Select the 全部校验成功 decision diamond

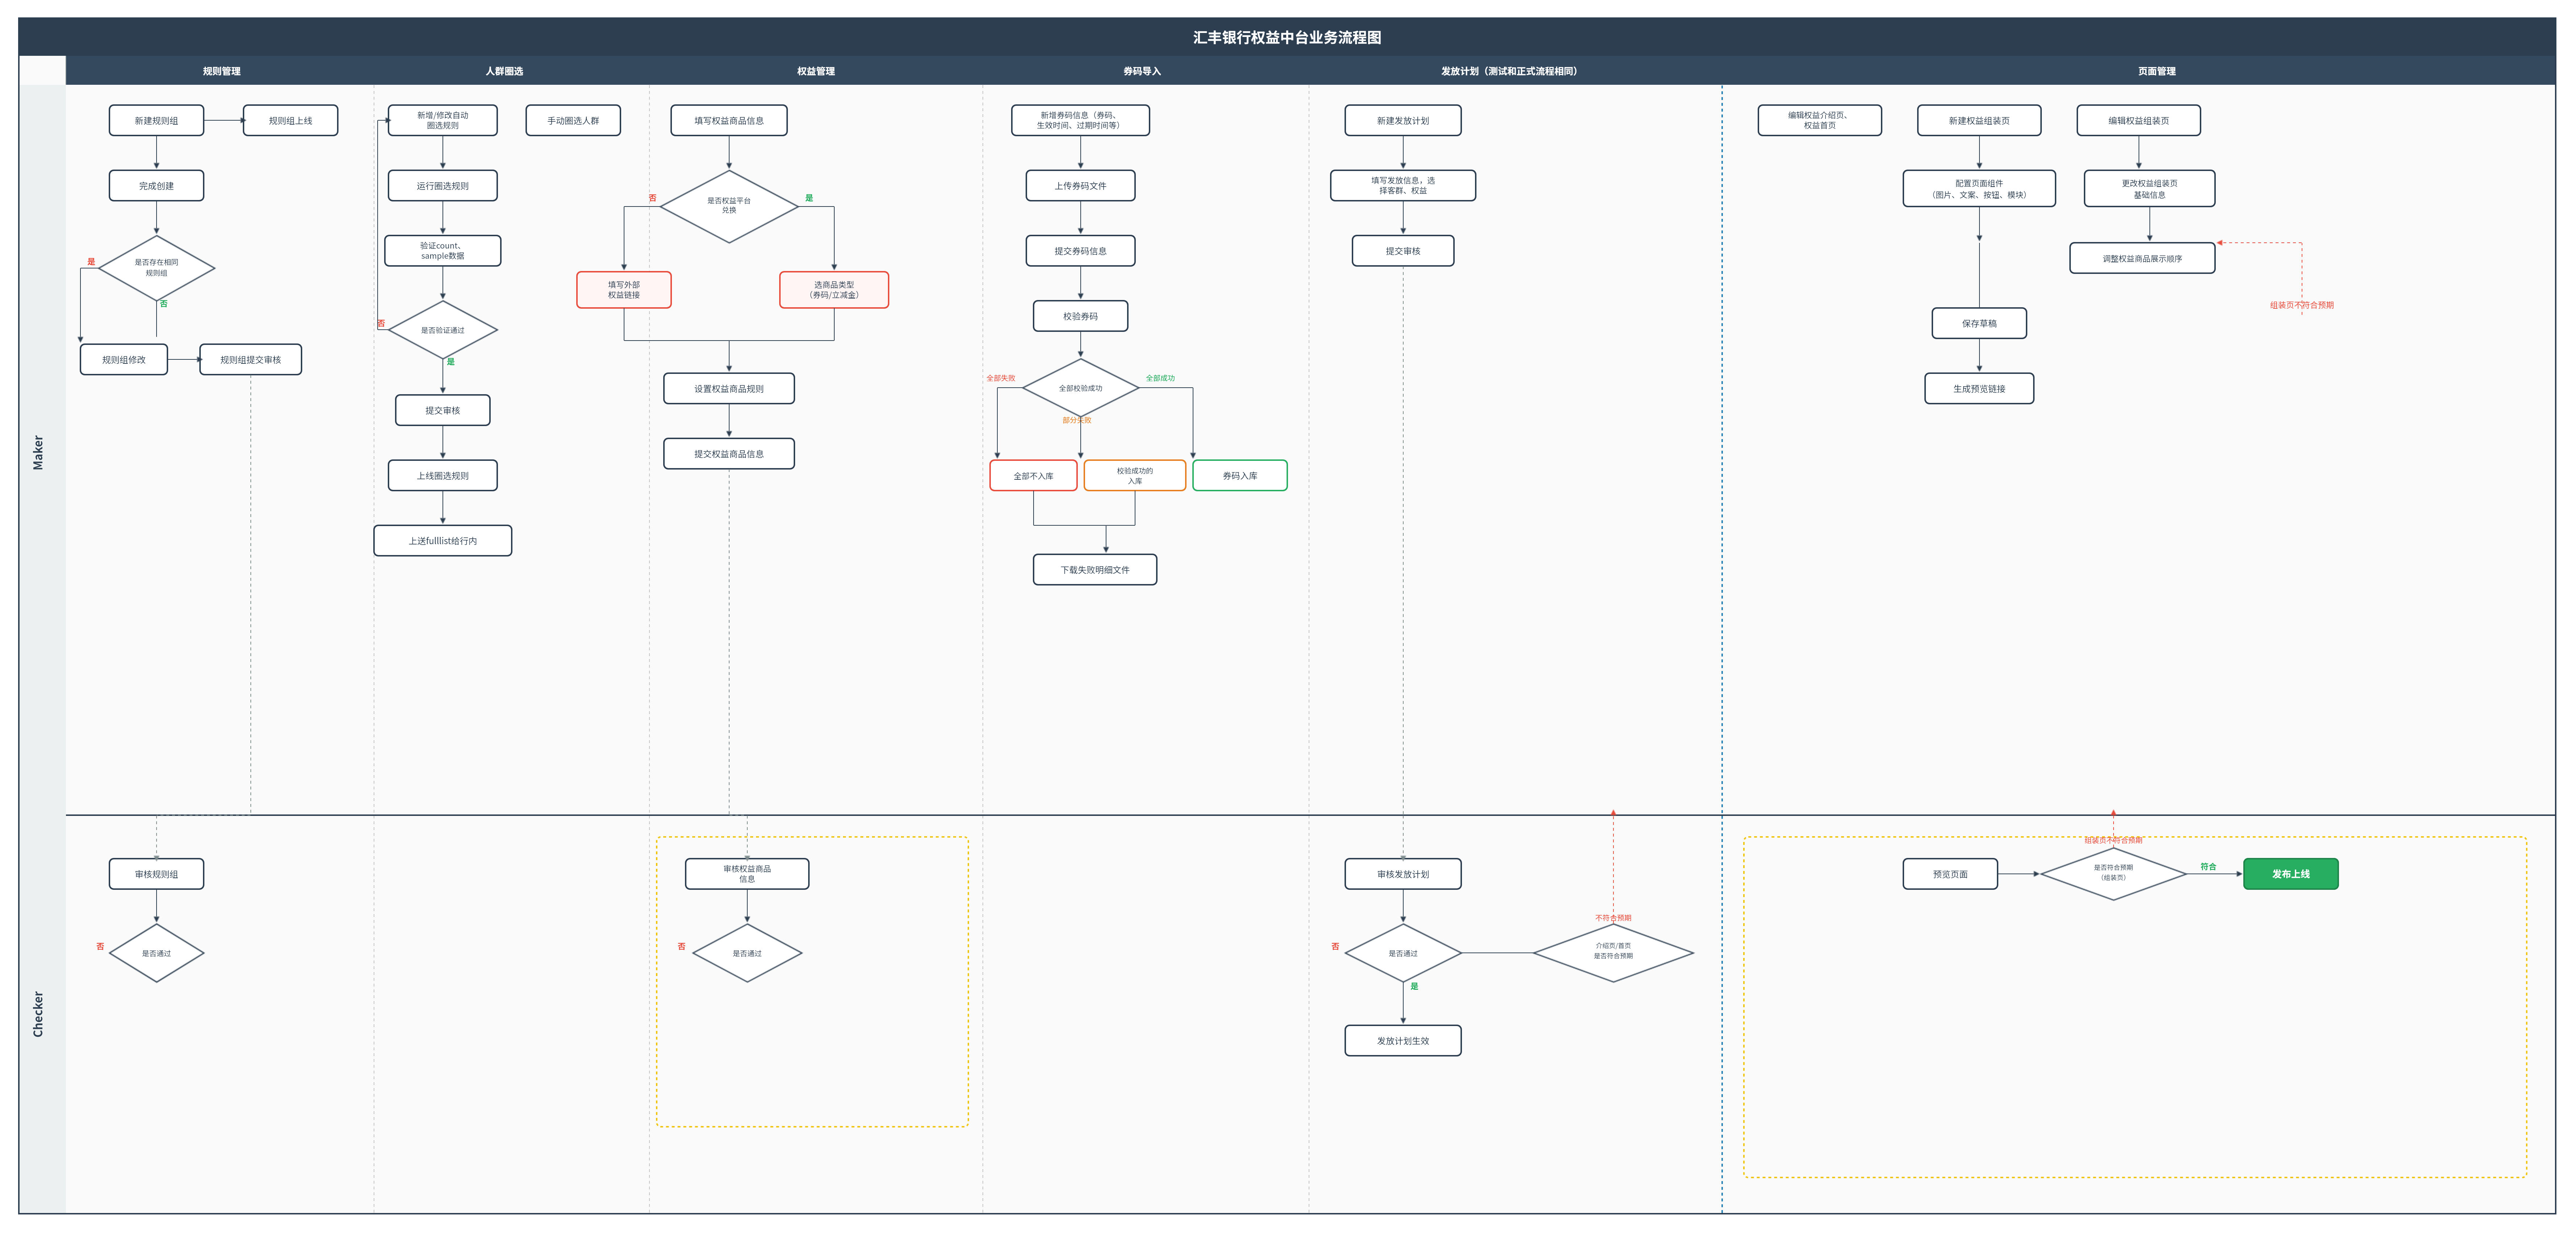point(1081,388)
